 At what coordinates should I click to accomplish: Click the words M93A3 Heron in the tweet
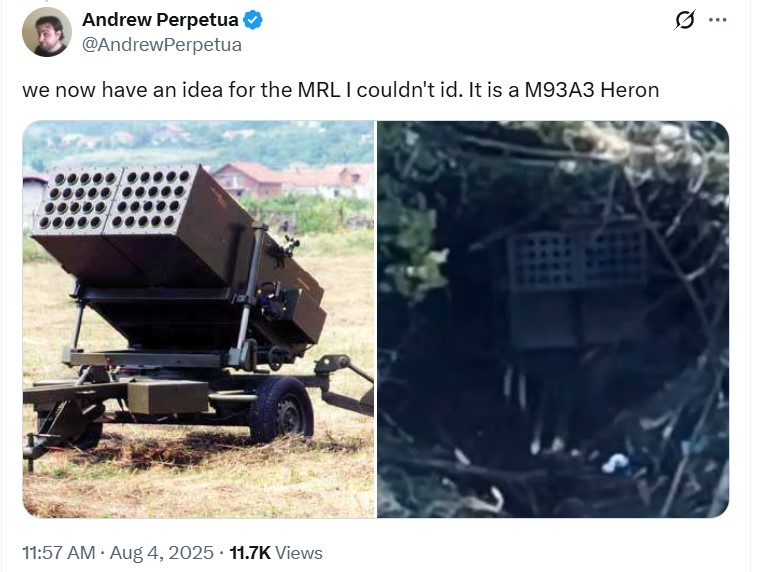pos(592,90)
